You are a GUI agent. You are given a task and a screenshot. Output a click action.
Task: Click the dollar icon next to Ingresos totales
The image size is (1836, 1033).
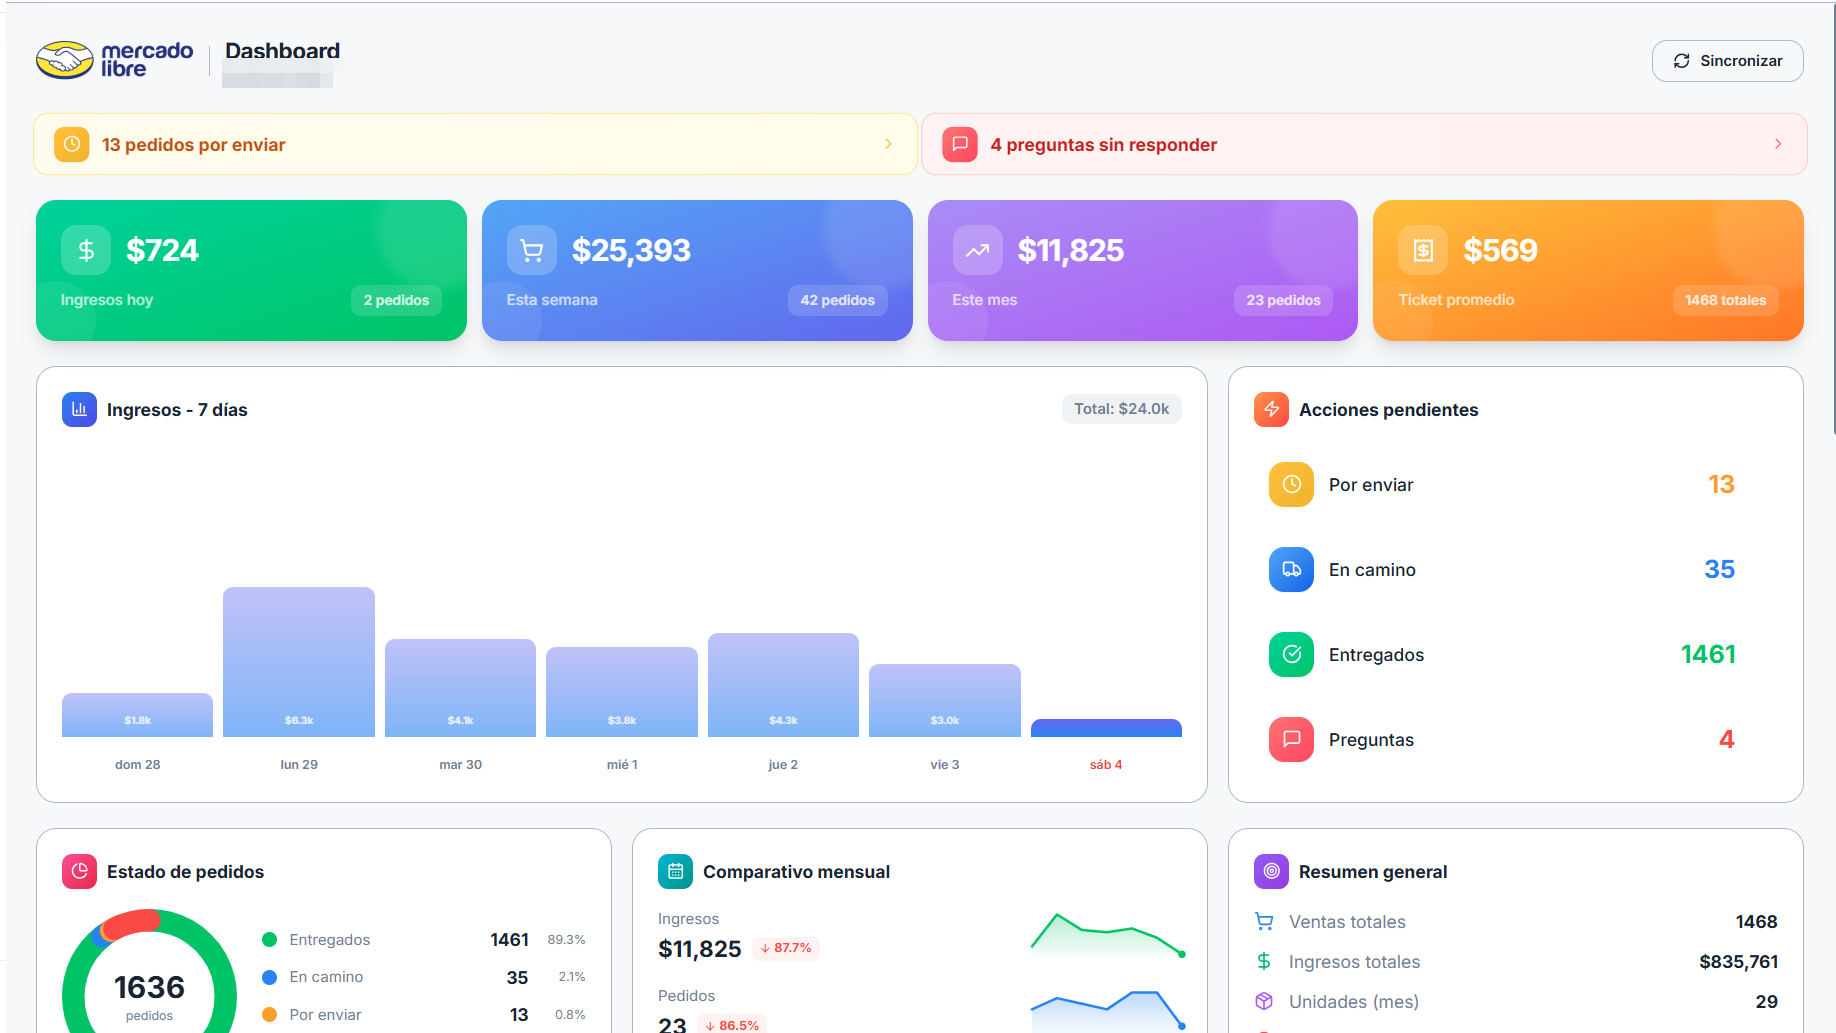tap(1264, 961)
